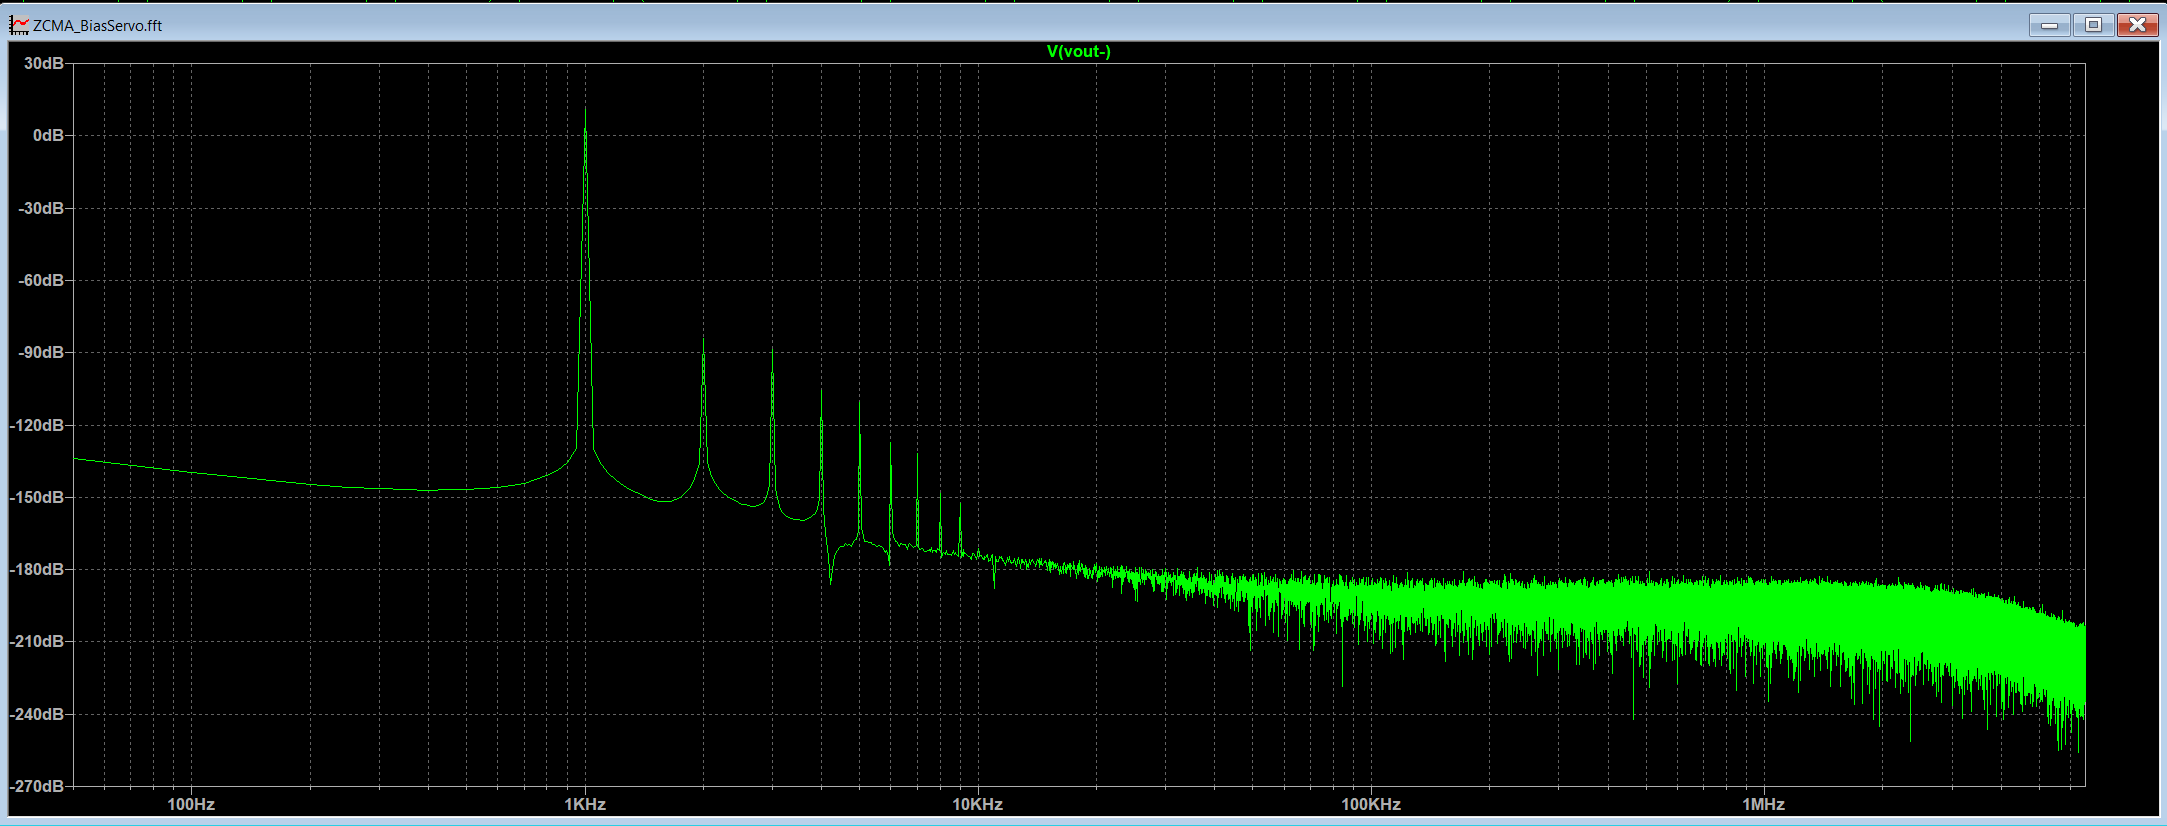Screen dimensions: 2167x826
Task: Click the 10KHz frequency axis label
Action: 977,804
